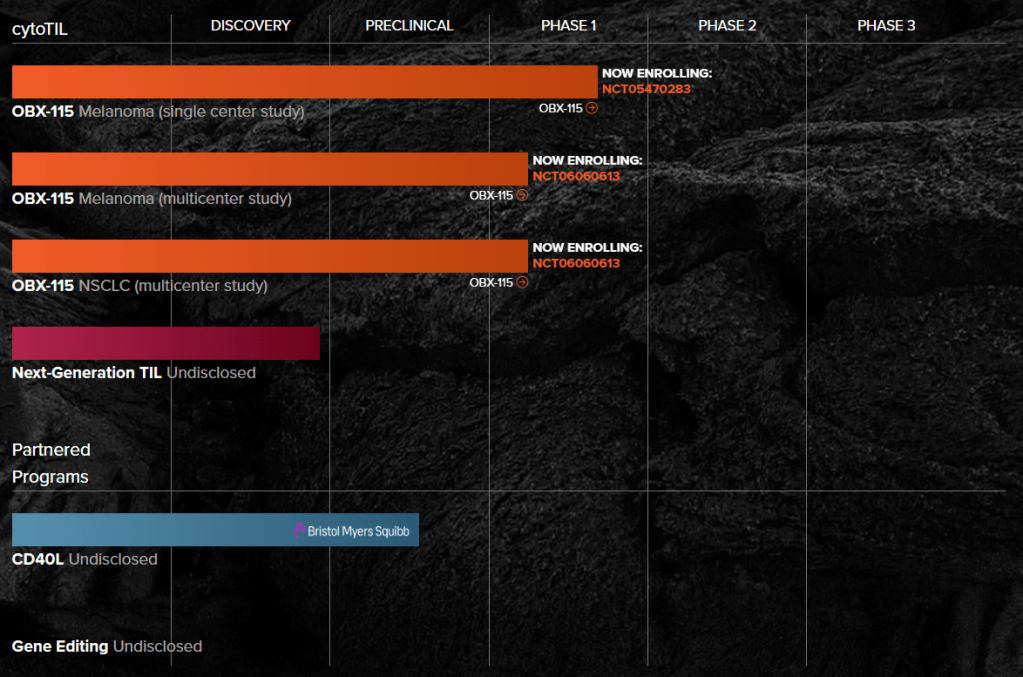Screen dimensions: 1023x677
Task: Open the NCT05470283 trial link
Action: tap(646, 89)
